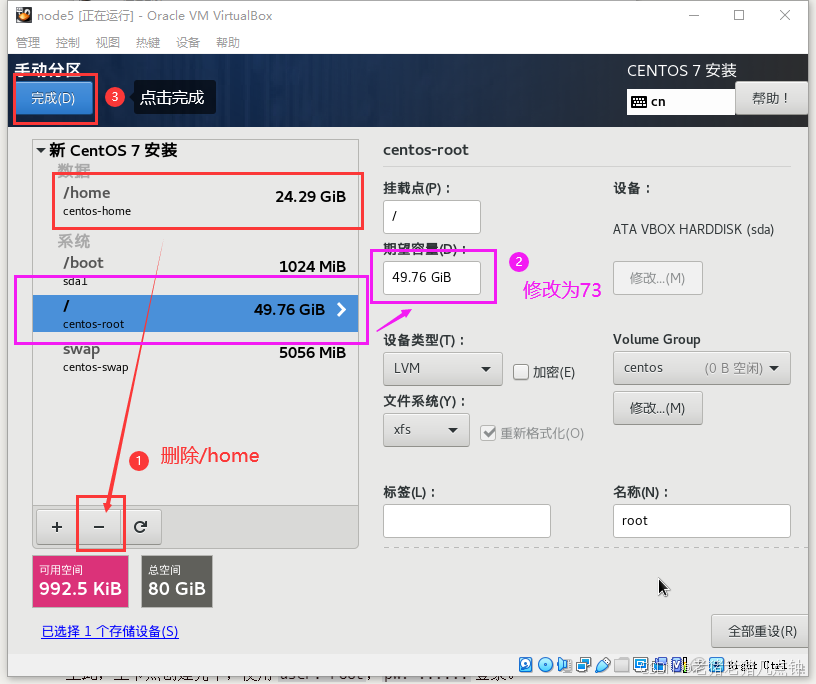Click the 帮助! help button

[x=771, y=98]
